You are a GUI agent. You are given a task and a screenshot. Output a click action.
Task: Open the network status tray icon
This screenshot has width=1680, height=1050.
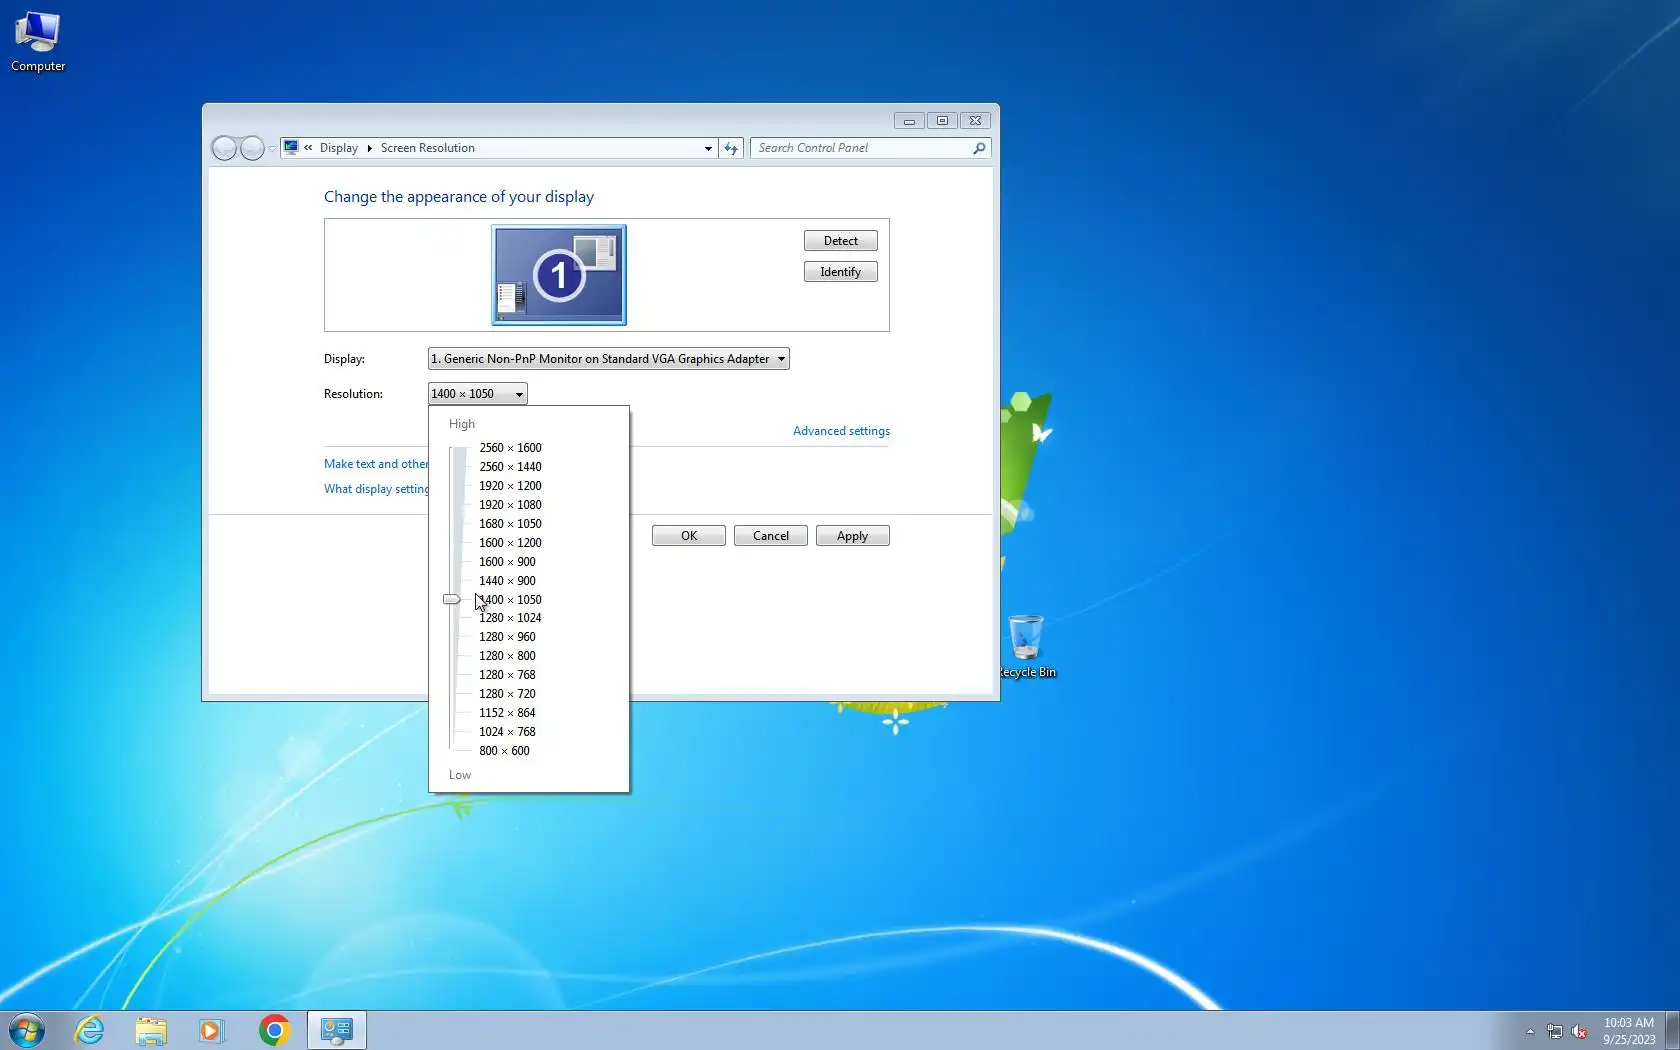click(1555, 1031)
